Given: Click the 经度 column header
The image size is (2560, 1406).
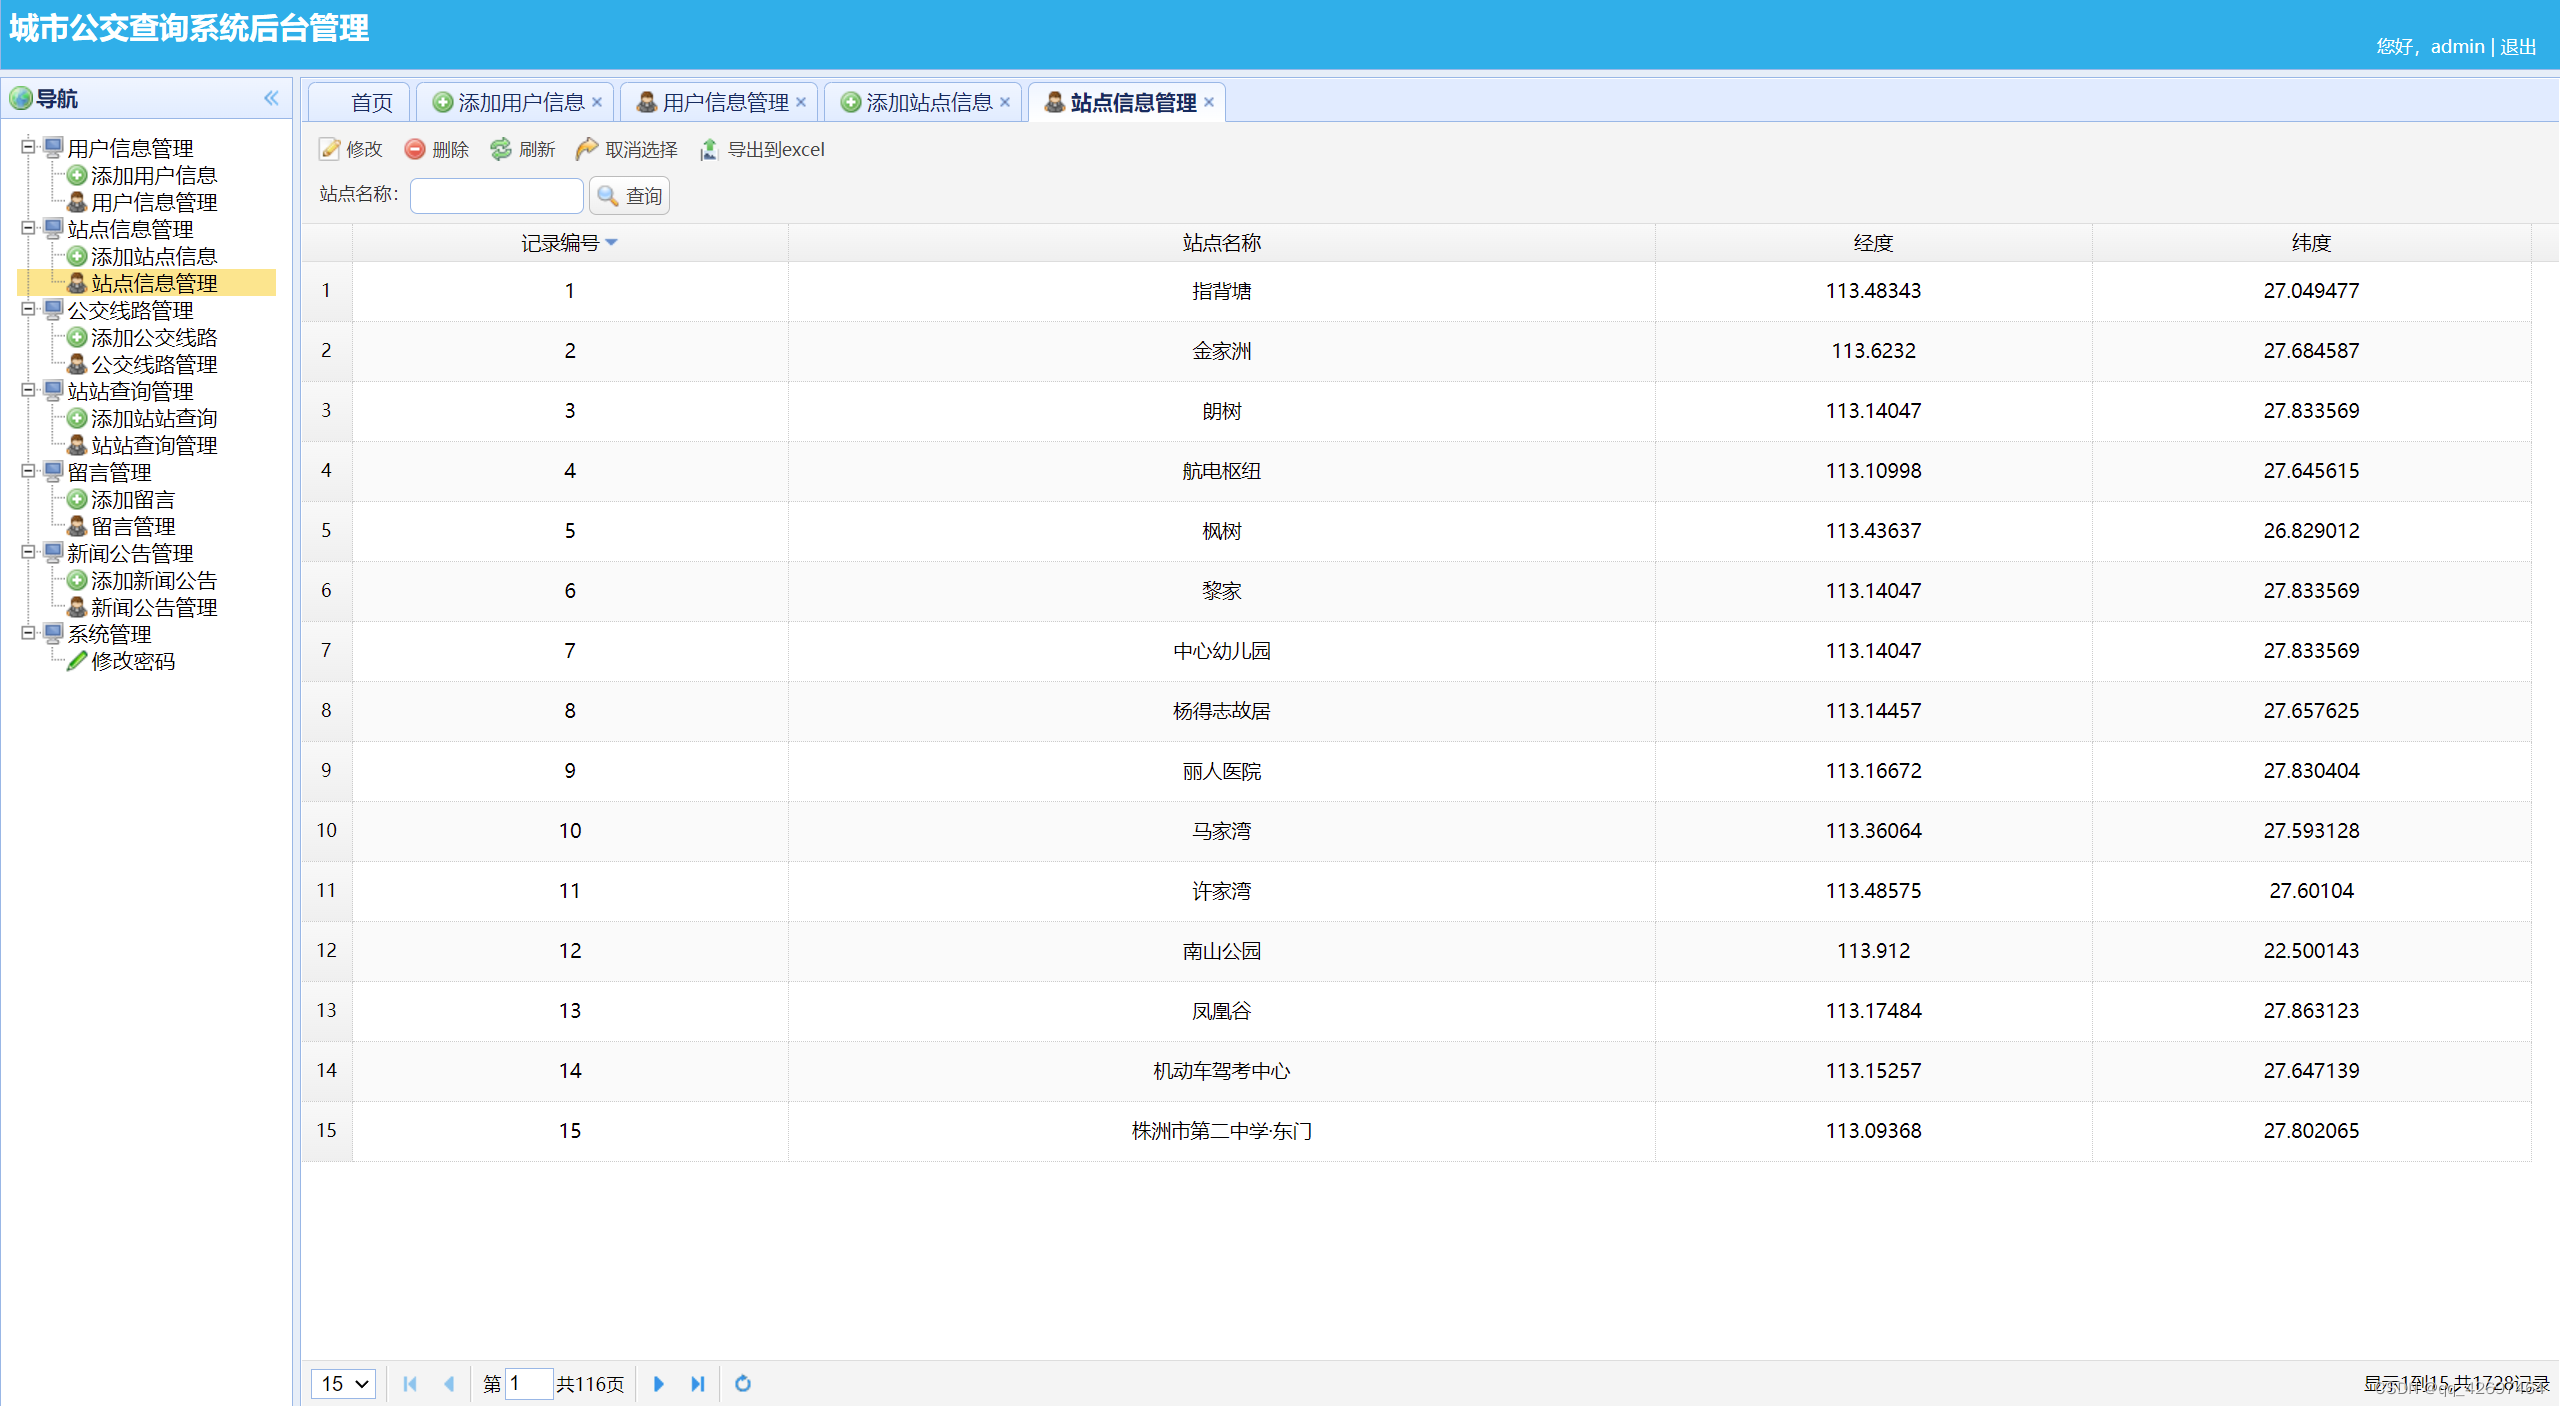Looking at the screenshot, I should tap(1873, 243).
